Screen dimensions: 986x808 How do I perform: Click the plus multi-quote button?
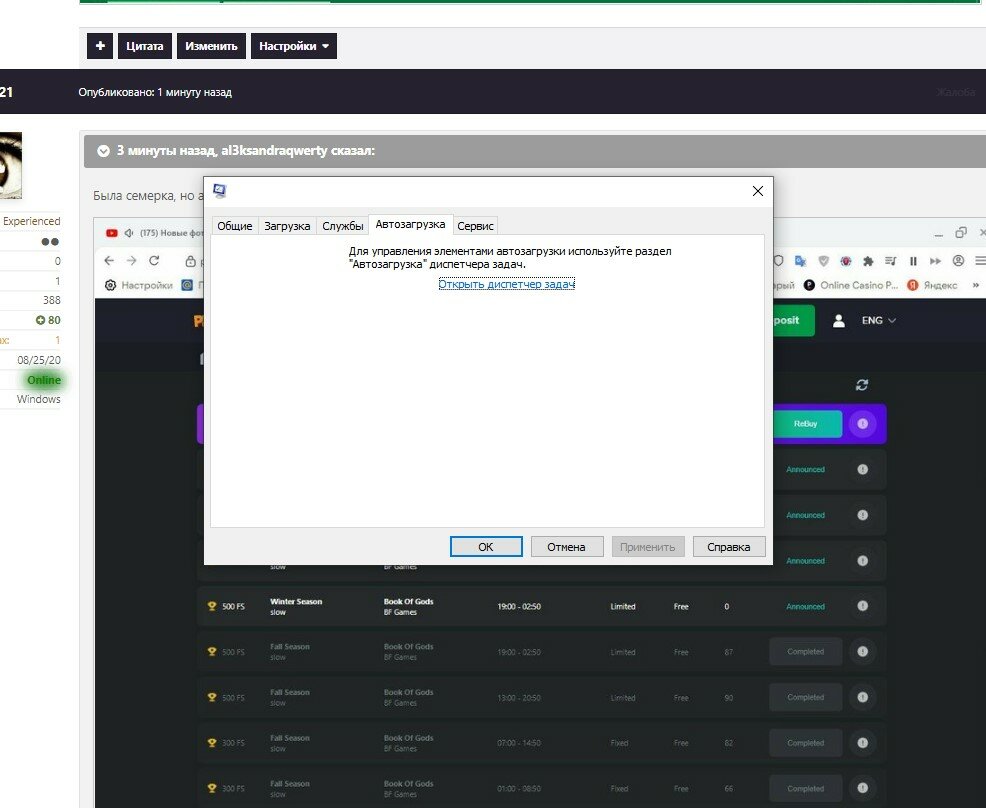pos(100,46)
